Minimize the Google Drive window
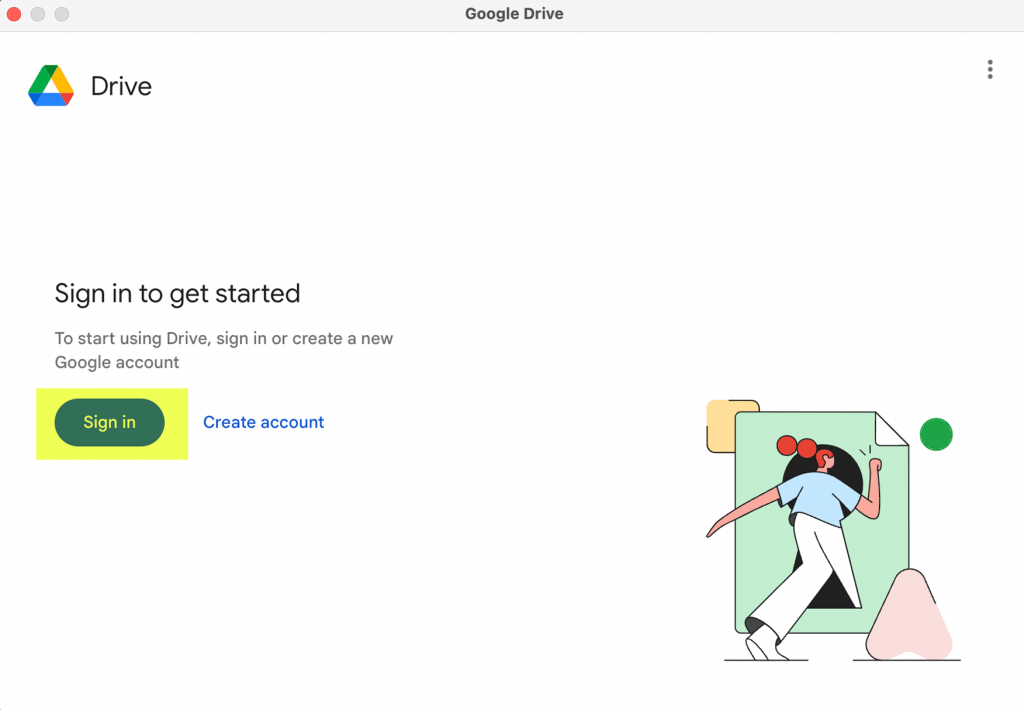1024x710 pixels. click(x=38, y=14)
